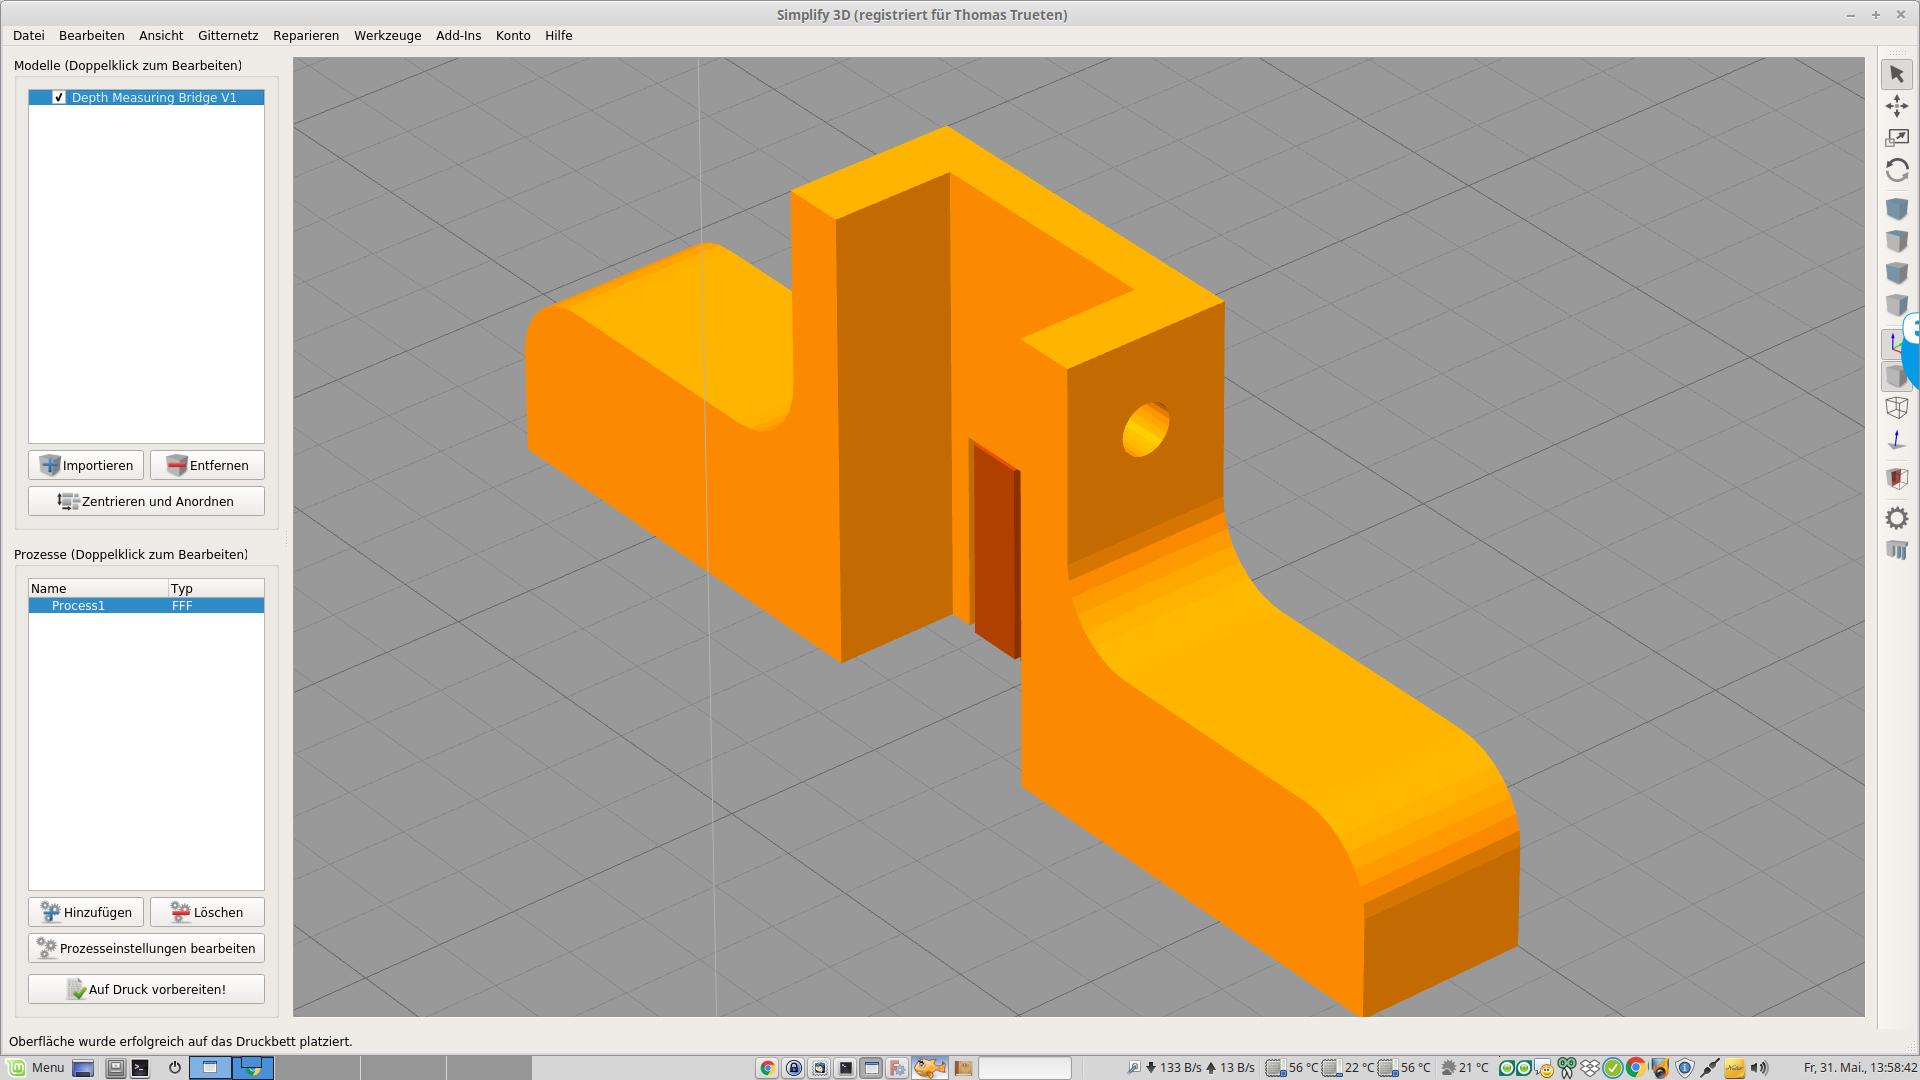1920x1080 pixels.
Task: Switch to Chrome in the taskbar window list
Action: pos(767,1068)
